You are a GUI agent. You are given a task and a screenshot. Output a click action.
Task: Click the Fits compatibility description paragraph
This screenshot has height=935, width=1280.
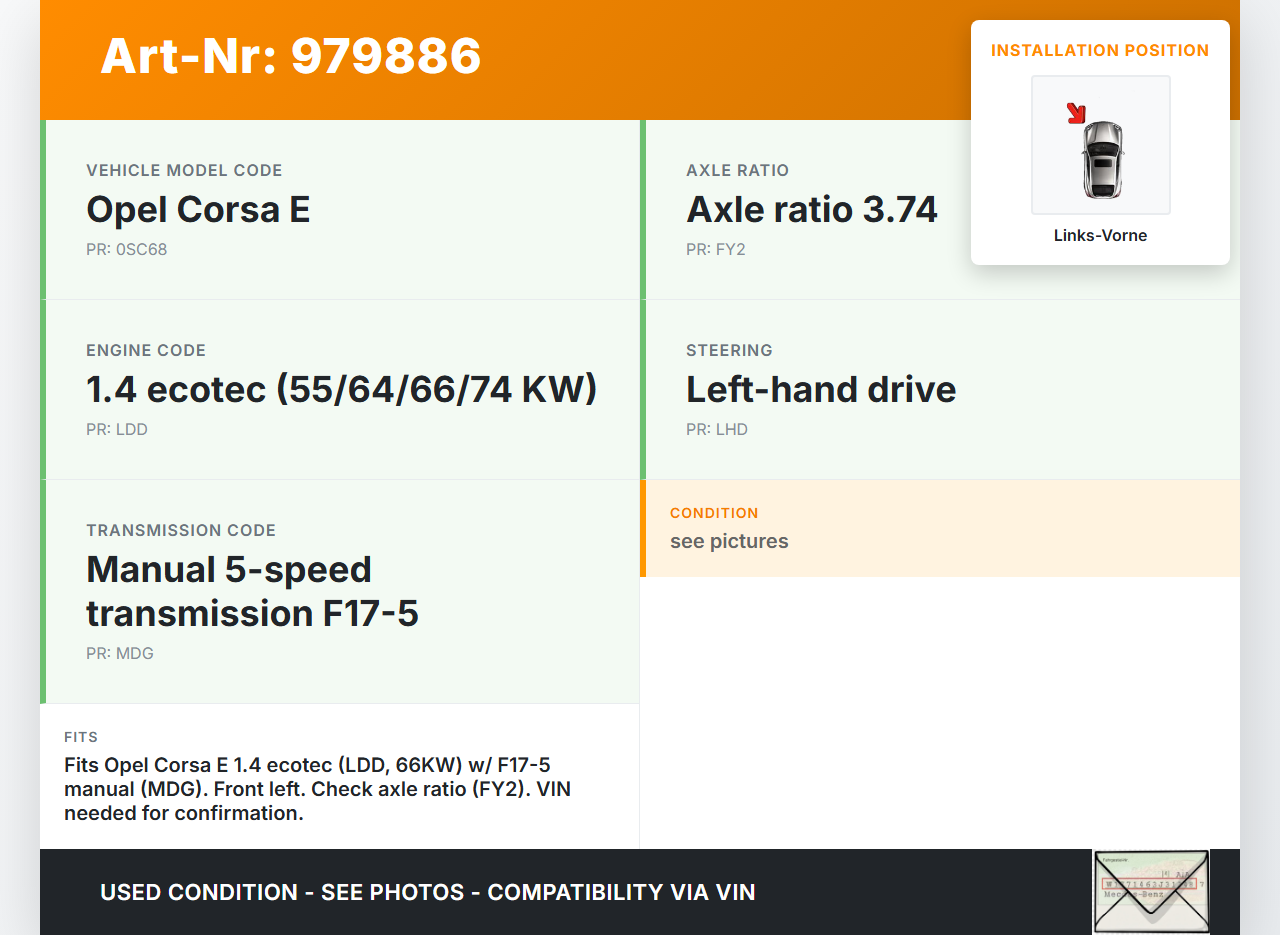click(x=317, y=789)
